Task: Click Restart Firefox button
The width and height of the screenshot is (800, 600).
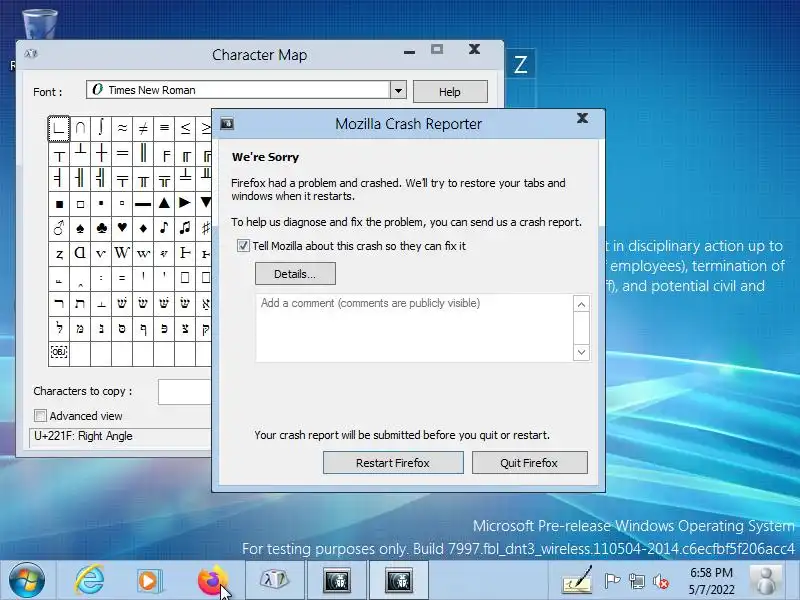Action: click(x=393, y=463)
